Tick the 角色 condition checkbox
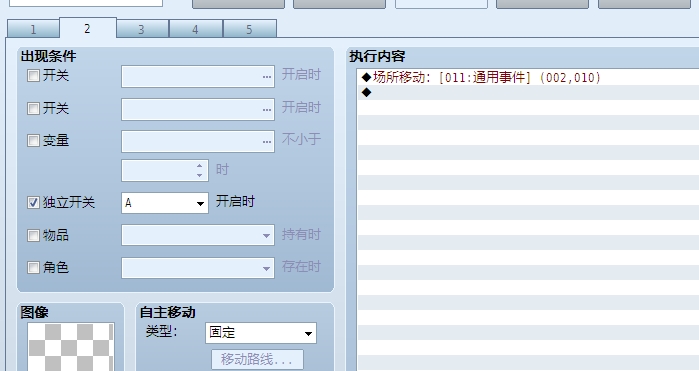The height and width of the screenshot is (371, 699). pyautogui.click(x=33, y=268)
